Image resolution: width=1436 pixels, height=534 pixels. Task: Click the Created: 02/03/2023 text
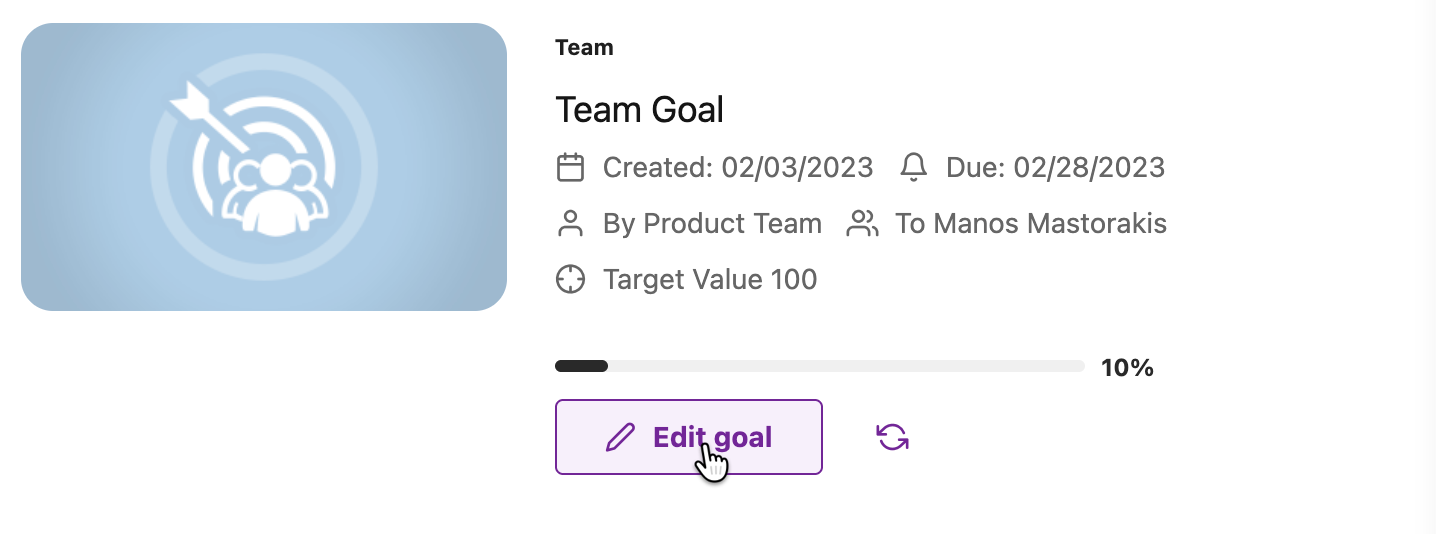coord(738,167)
